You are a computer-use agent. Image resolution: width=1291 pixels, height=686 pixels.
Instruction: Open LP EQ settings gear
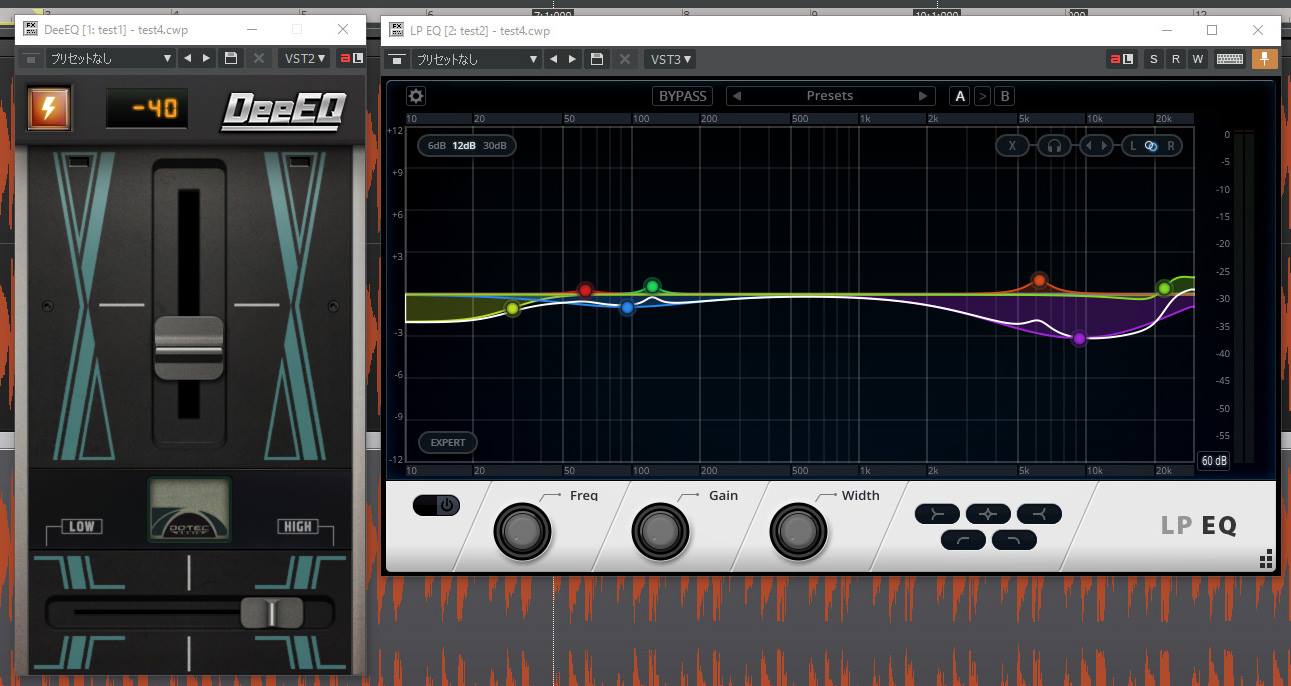pyautogui.click(x=416, y=96)
